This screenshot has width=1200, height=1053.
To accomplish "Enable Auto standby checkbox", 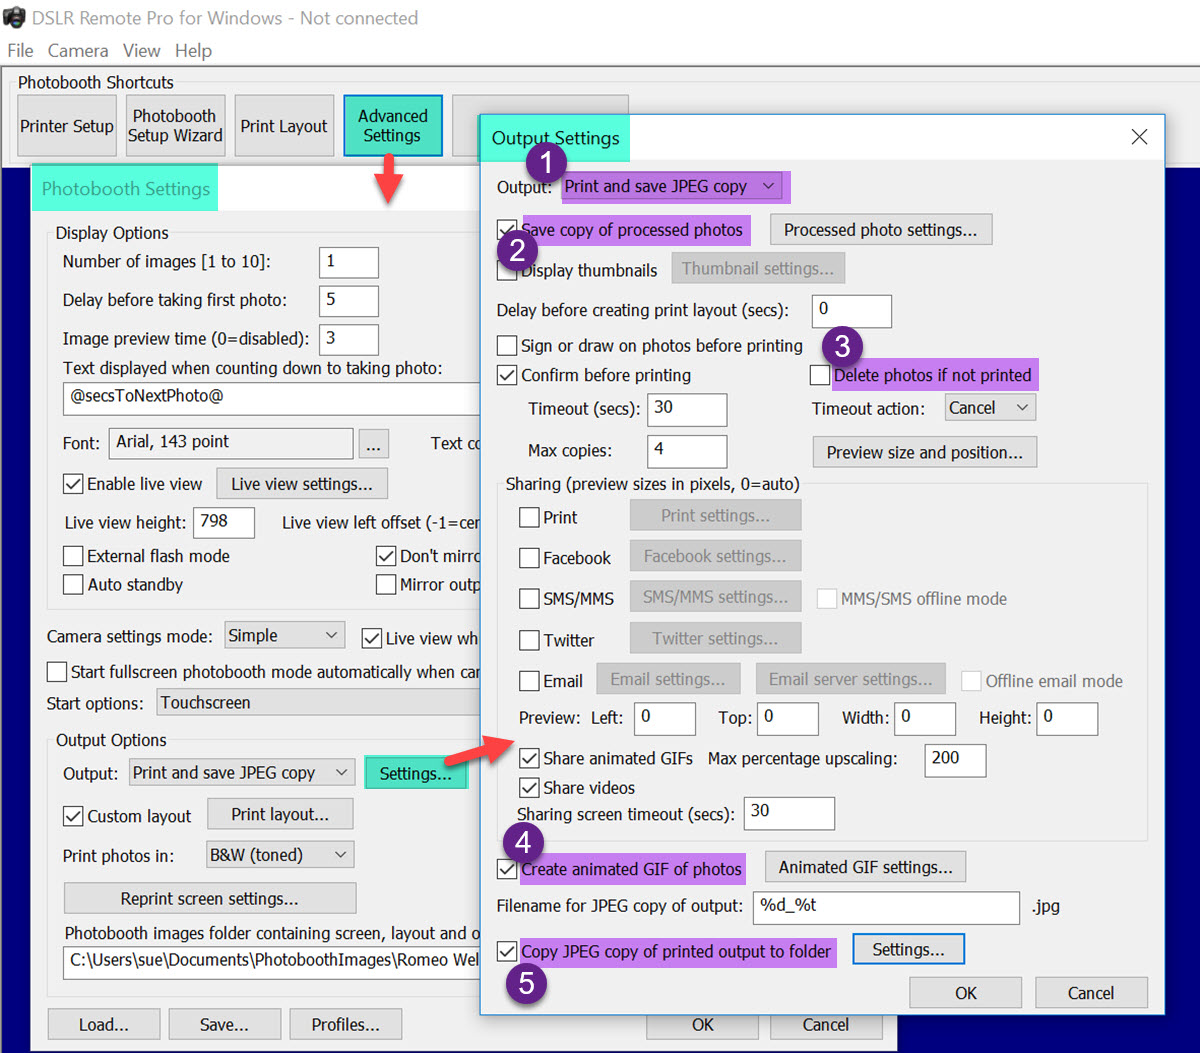I will 73,585.
